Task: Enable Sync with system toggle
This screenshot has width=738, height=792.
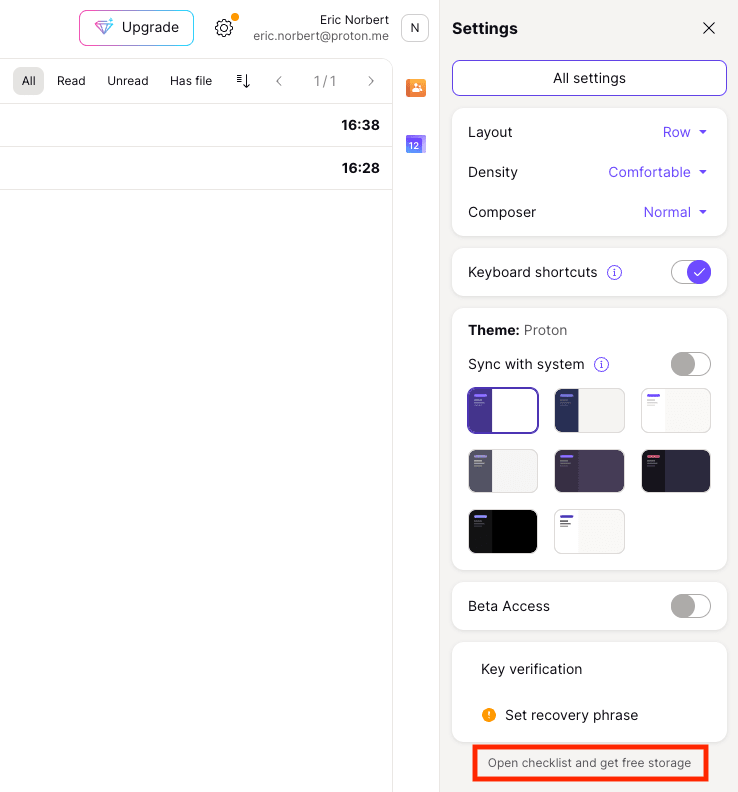Action: [691, 364]
